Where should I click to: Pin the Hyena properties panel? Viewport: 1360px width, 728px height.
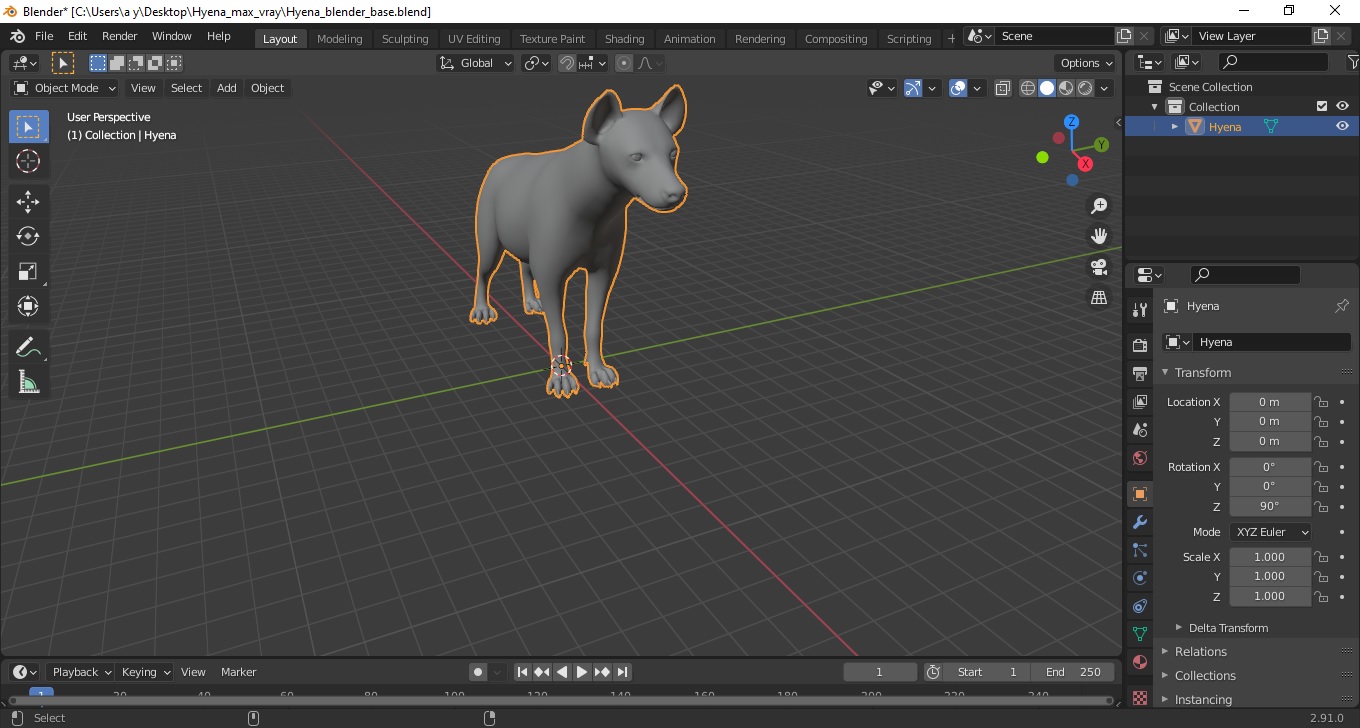1342,306
